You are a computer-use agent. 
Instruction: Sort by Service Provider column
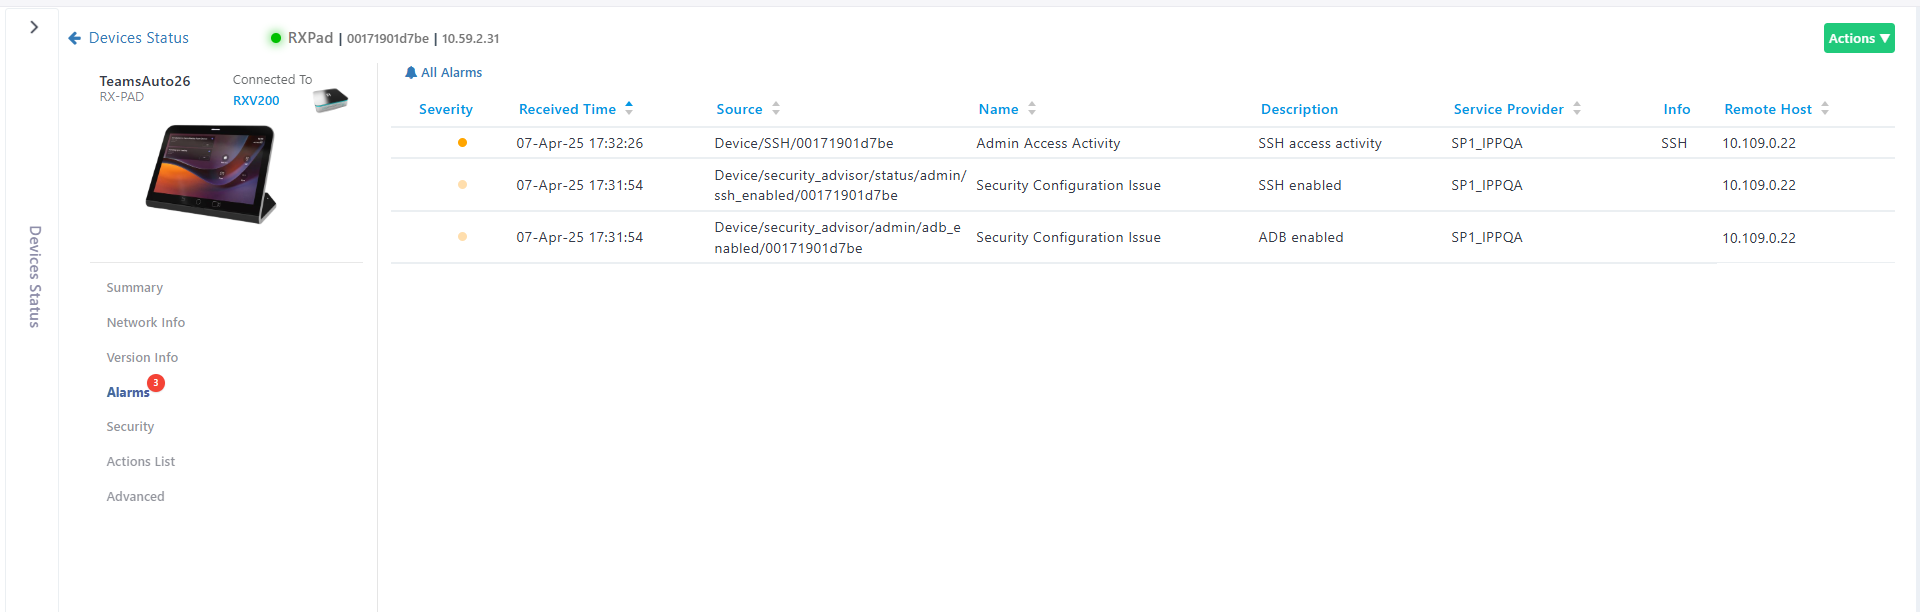point(1508,109)
